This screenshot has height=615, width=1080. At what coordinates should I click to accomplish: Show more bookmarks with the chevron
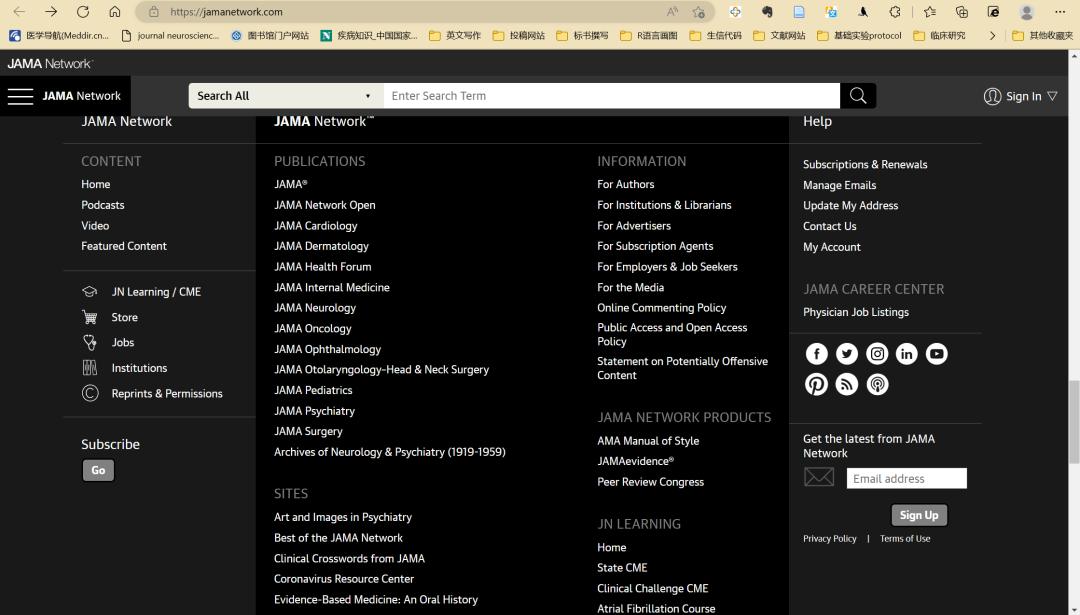click(992, 36)
